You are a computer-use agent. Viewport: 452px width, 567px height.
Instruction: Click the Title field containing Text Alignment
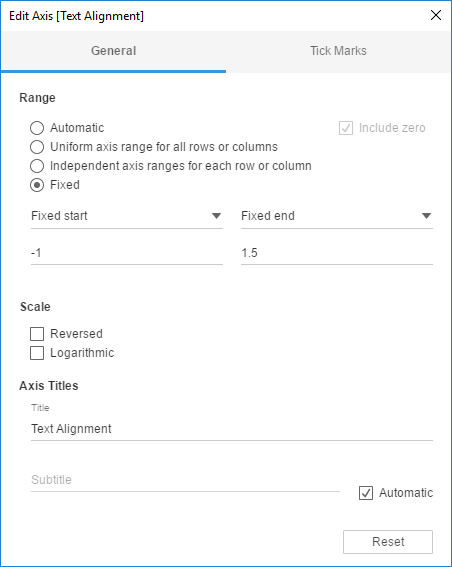[x=232, y=429]
